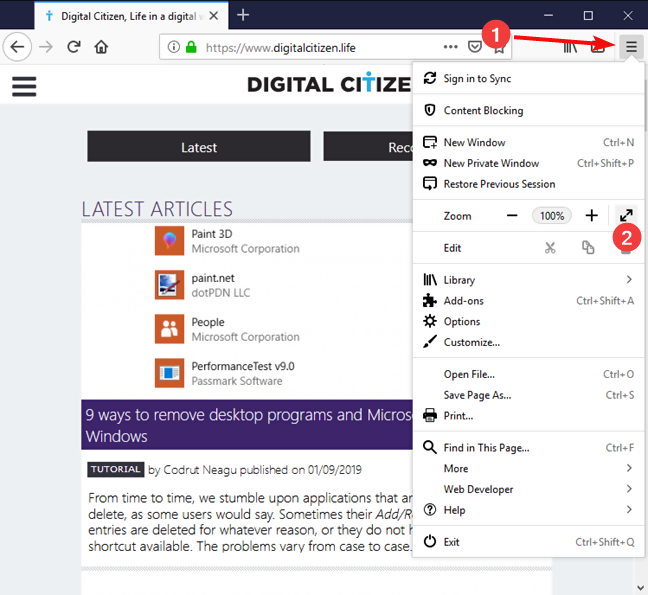Click the People app icon
This screenshot has width=648, height=595.
pos(169,329)
